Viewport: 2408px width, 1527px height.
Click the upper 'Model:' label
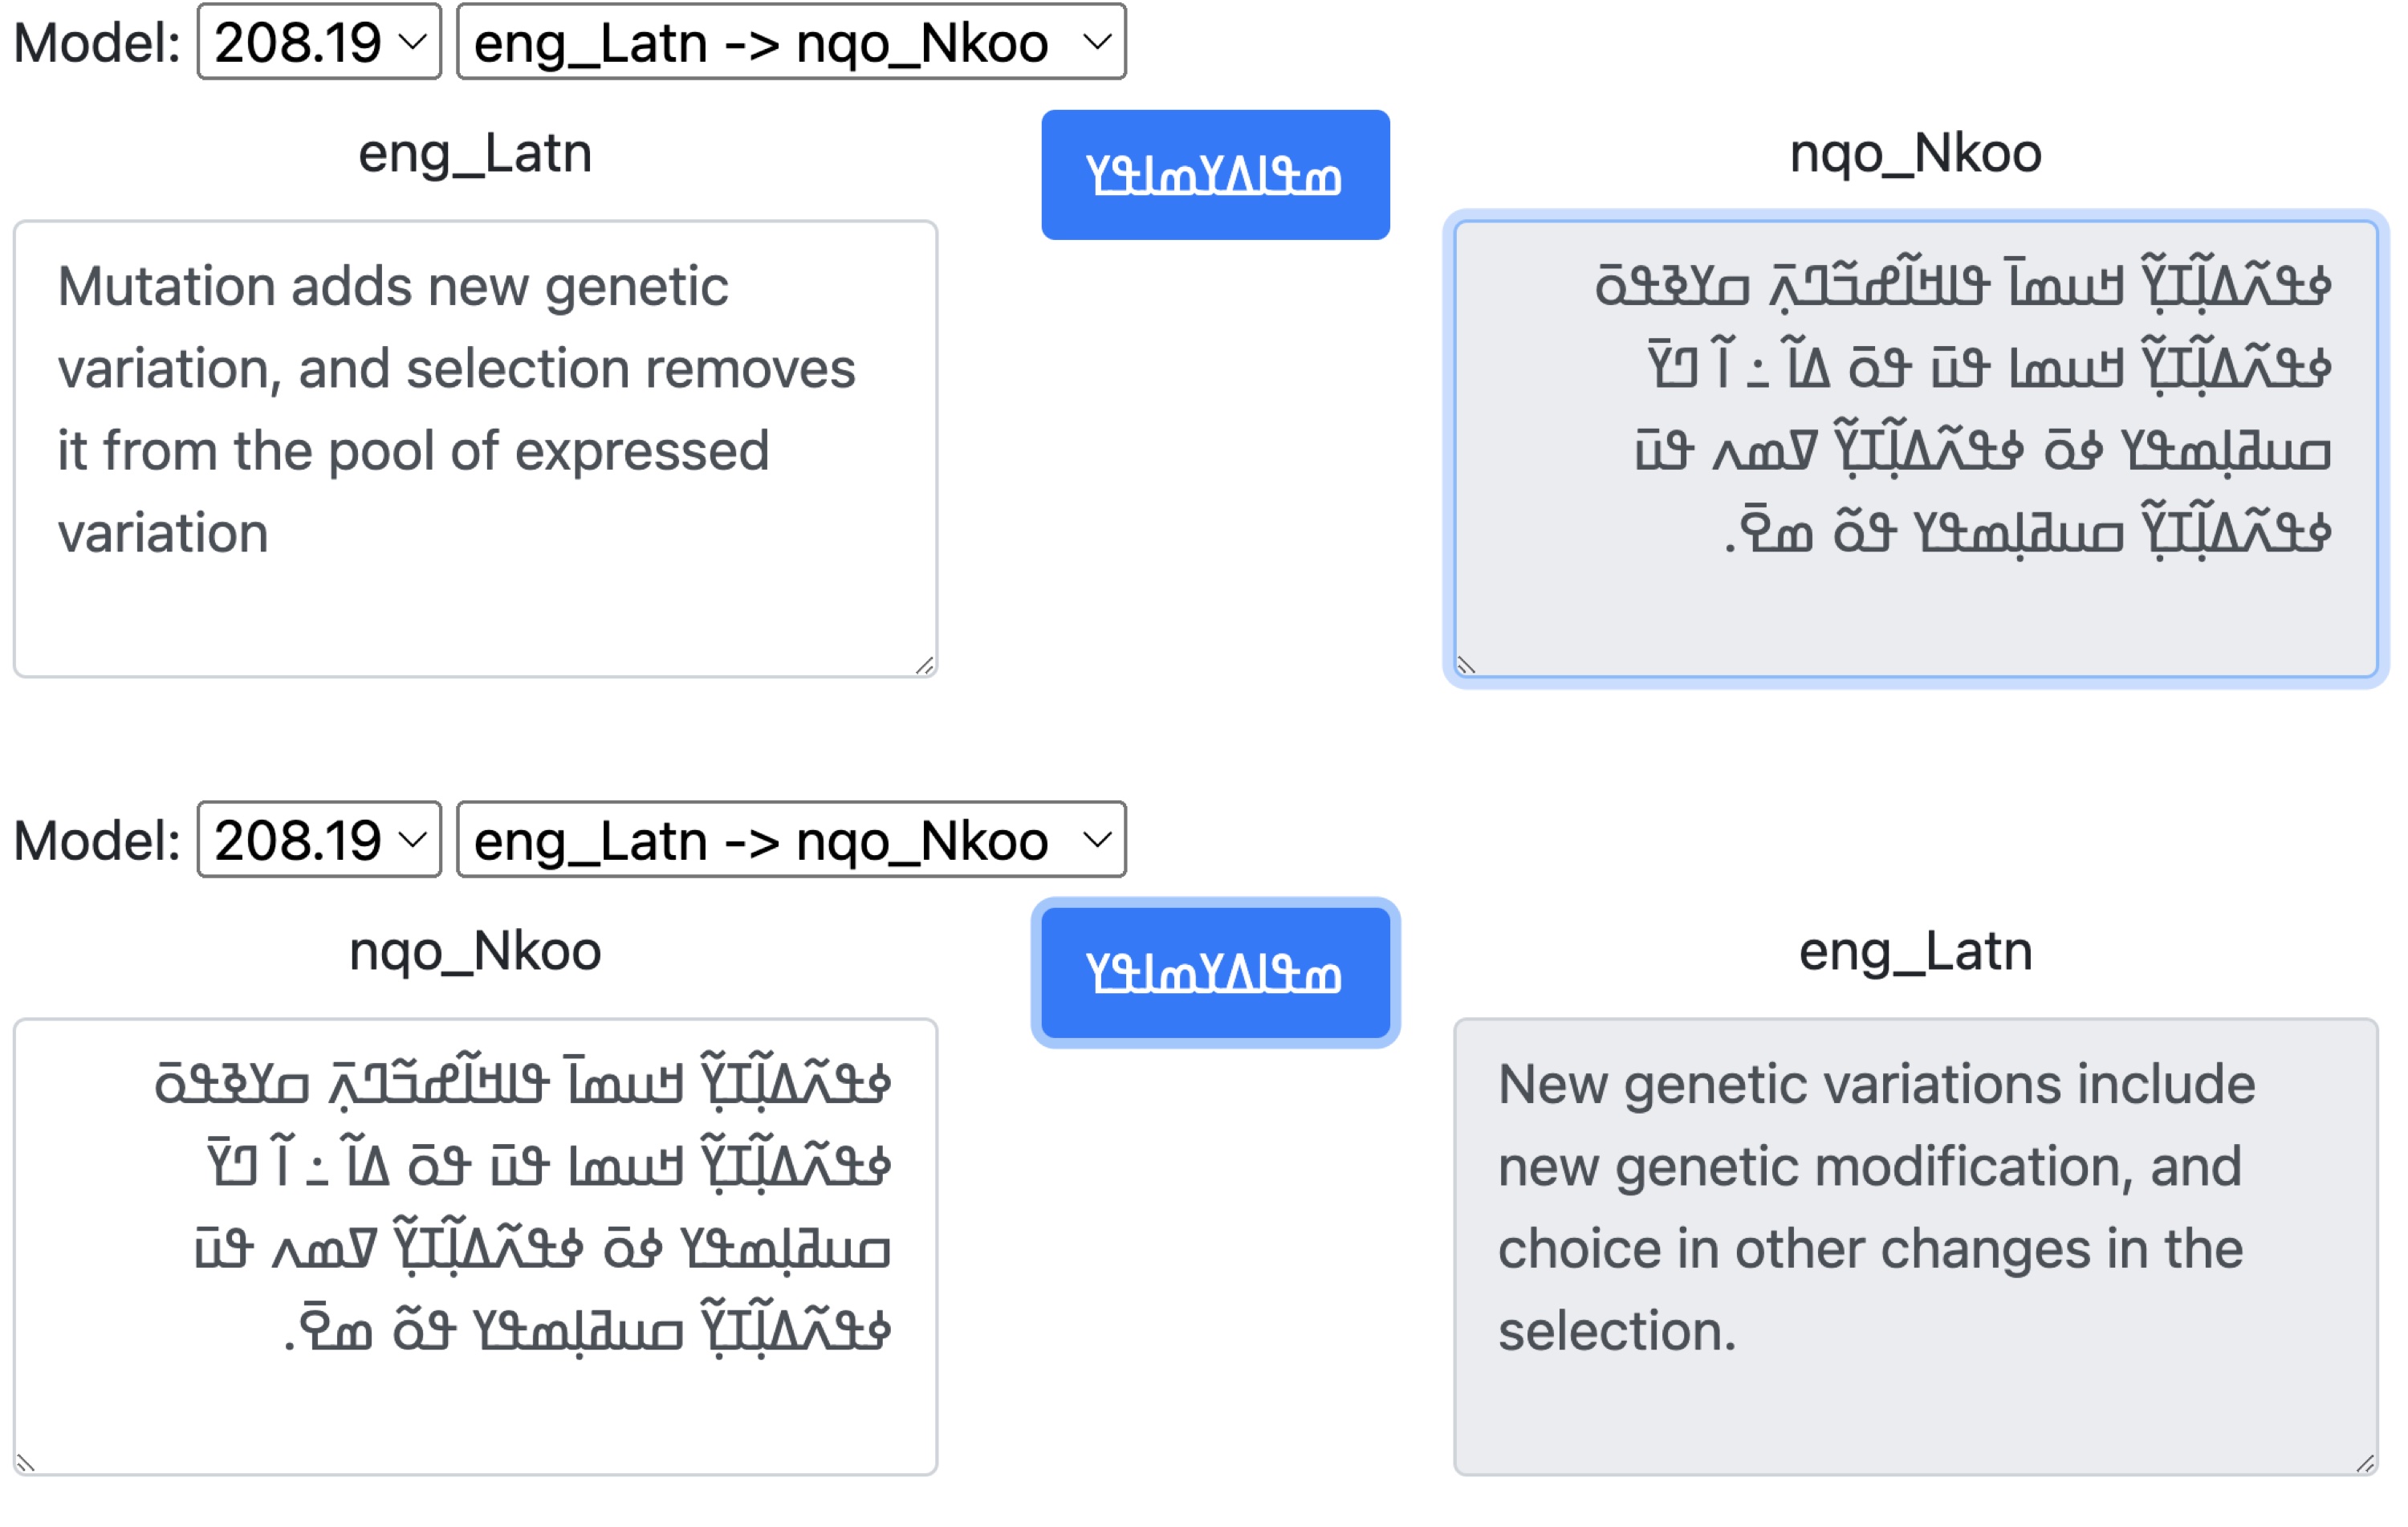[x=97, y=43]
